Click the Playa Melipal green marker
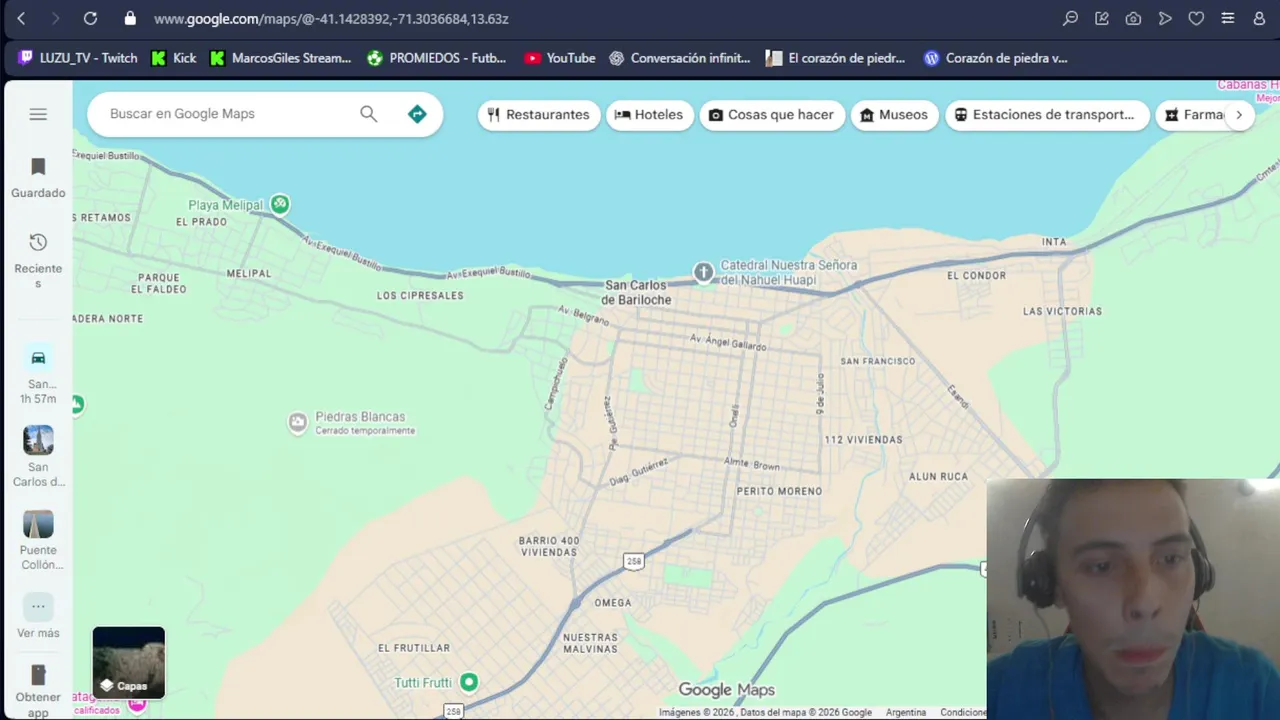The image size is (1280, 720). pyautogui.click(x=280, y=204)
